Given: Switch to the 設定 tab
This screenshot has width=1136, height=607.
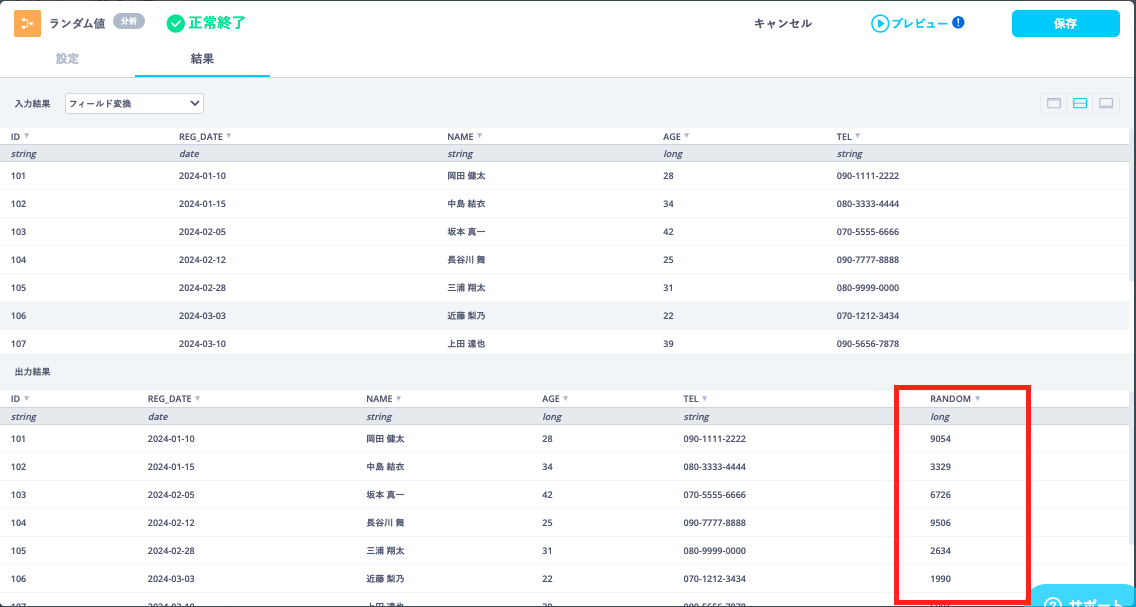Looking at the screenshot, I should (x=67, y=59).
